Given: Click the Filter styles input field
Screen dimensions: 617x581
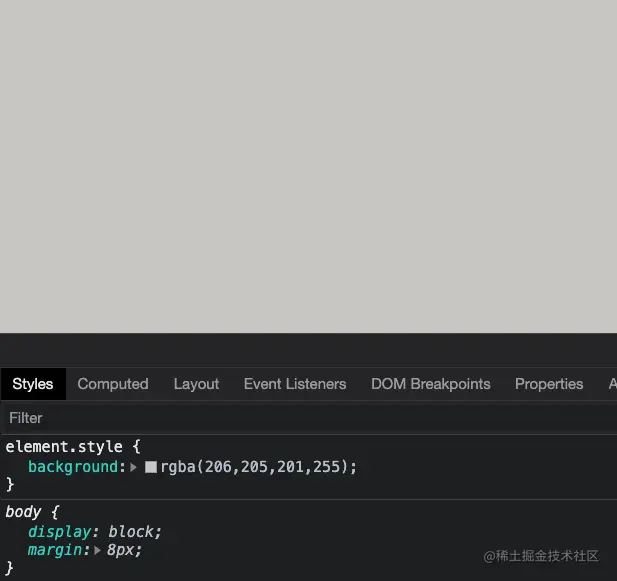Looking at the screenshot, I should (308, 418).
